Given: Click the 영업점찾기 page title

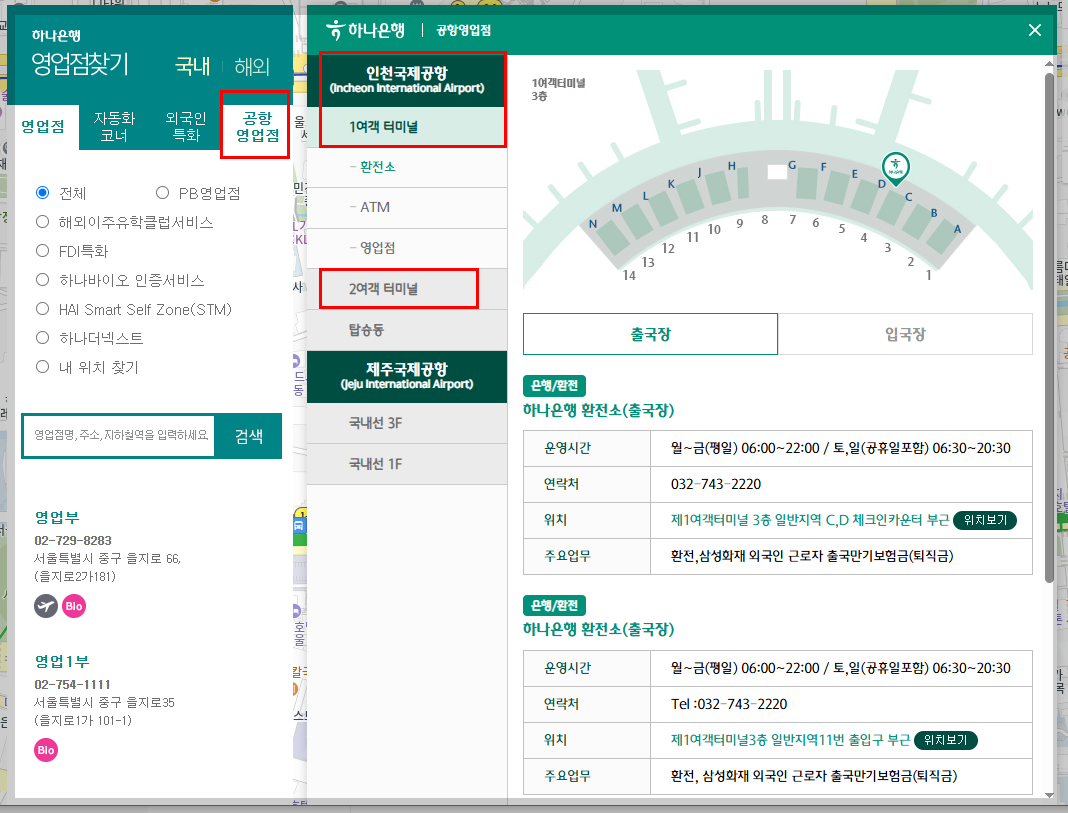Looking at the screenshot, I should (x=80, y=64).
